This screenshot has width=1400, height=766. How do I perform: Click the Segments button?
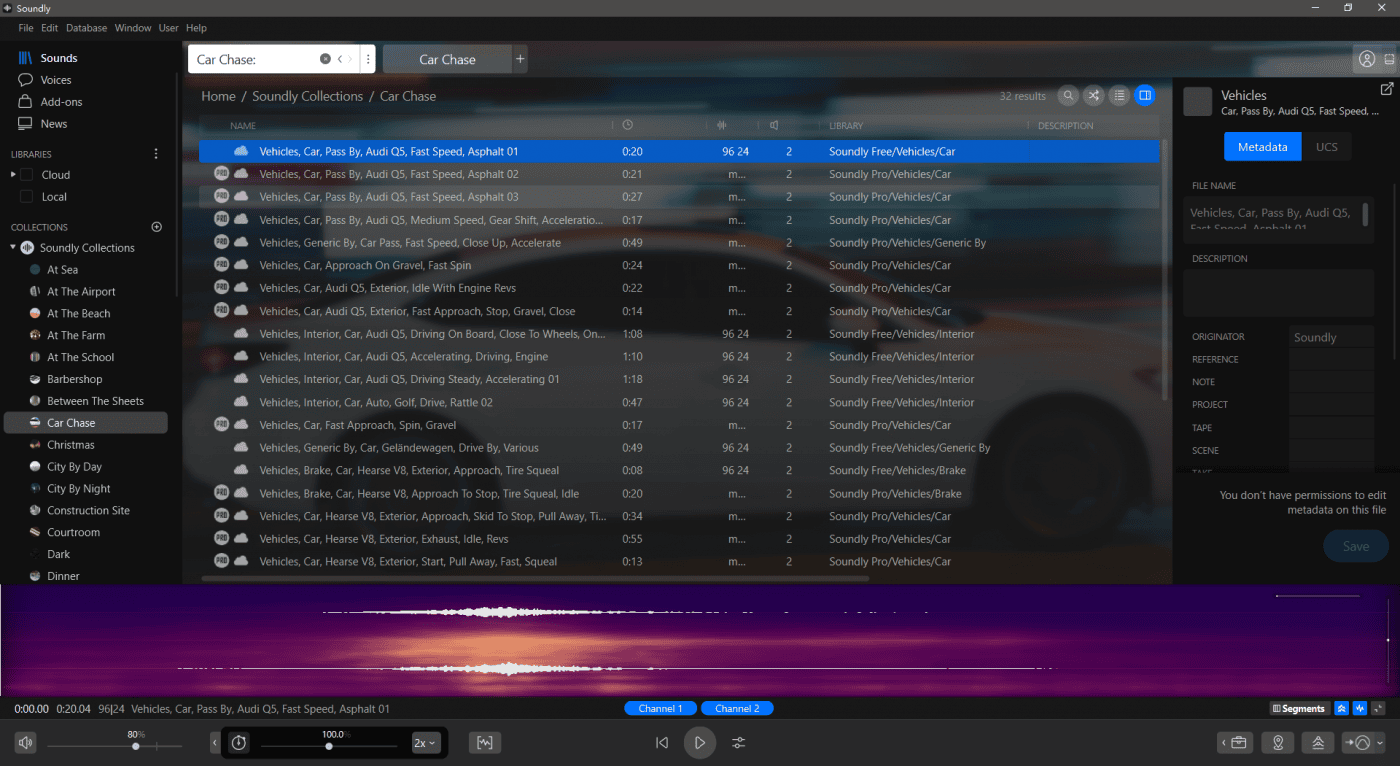click(1298, 709)
